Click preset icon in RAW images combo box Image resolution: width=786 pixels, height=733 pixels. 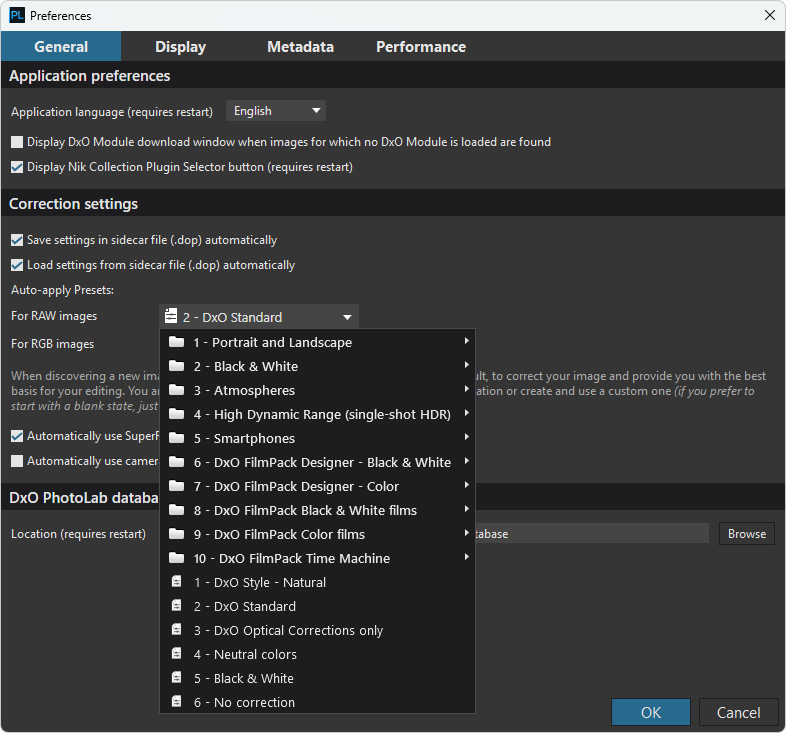tap(171, 316)
